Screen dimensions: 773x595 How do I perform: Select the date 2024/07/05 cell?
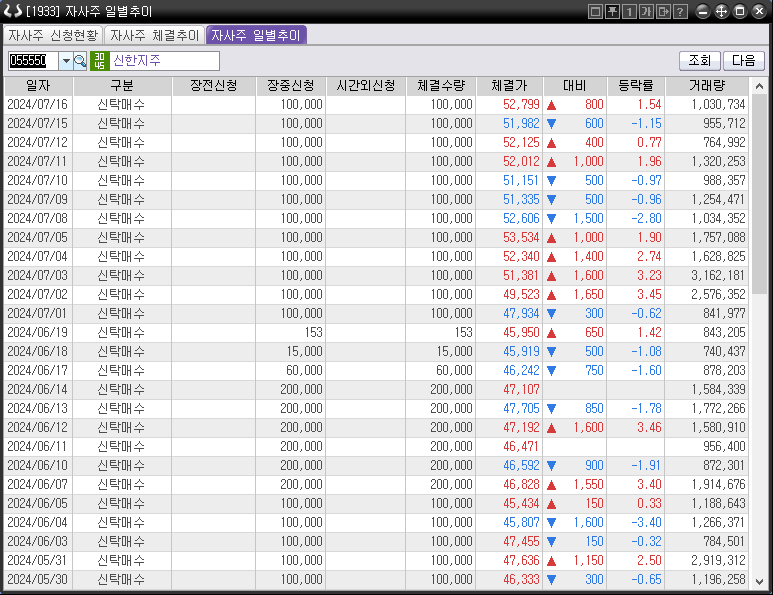coord(38,238)
